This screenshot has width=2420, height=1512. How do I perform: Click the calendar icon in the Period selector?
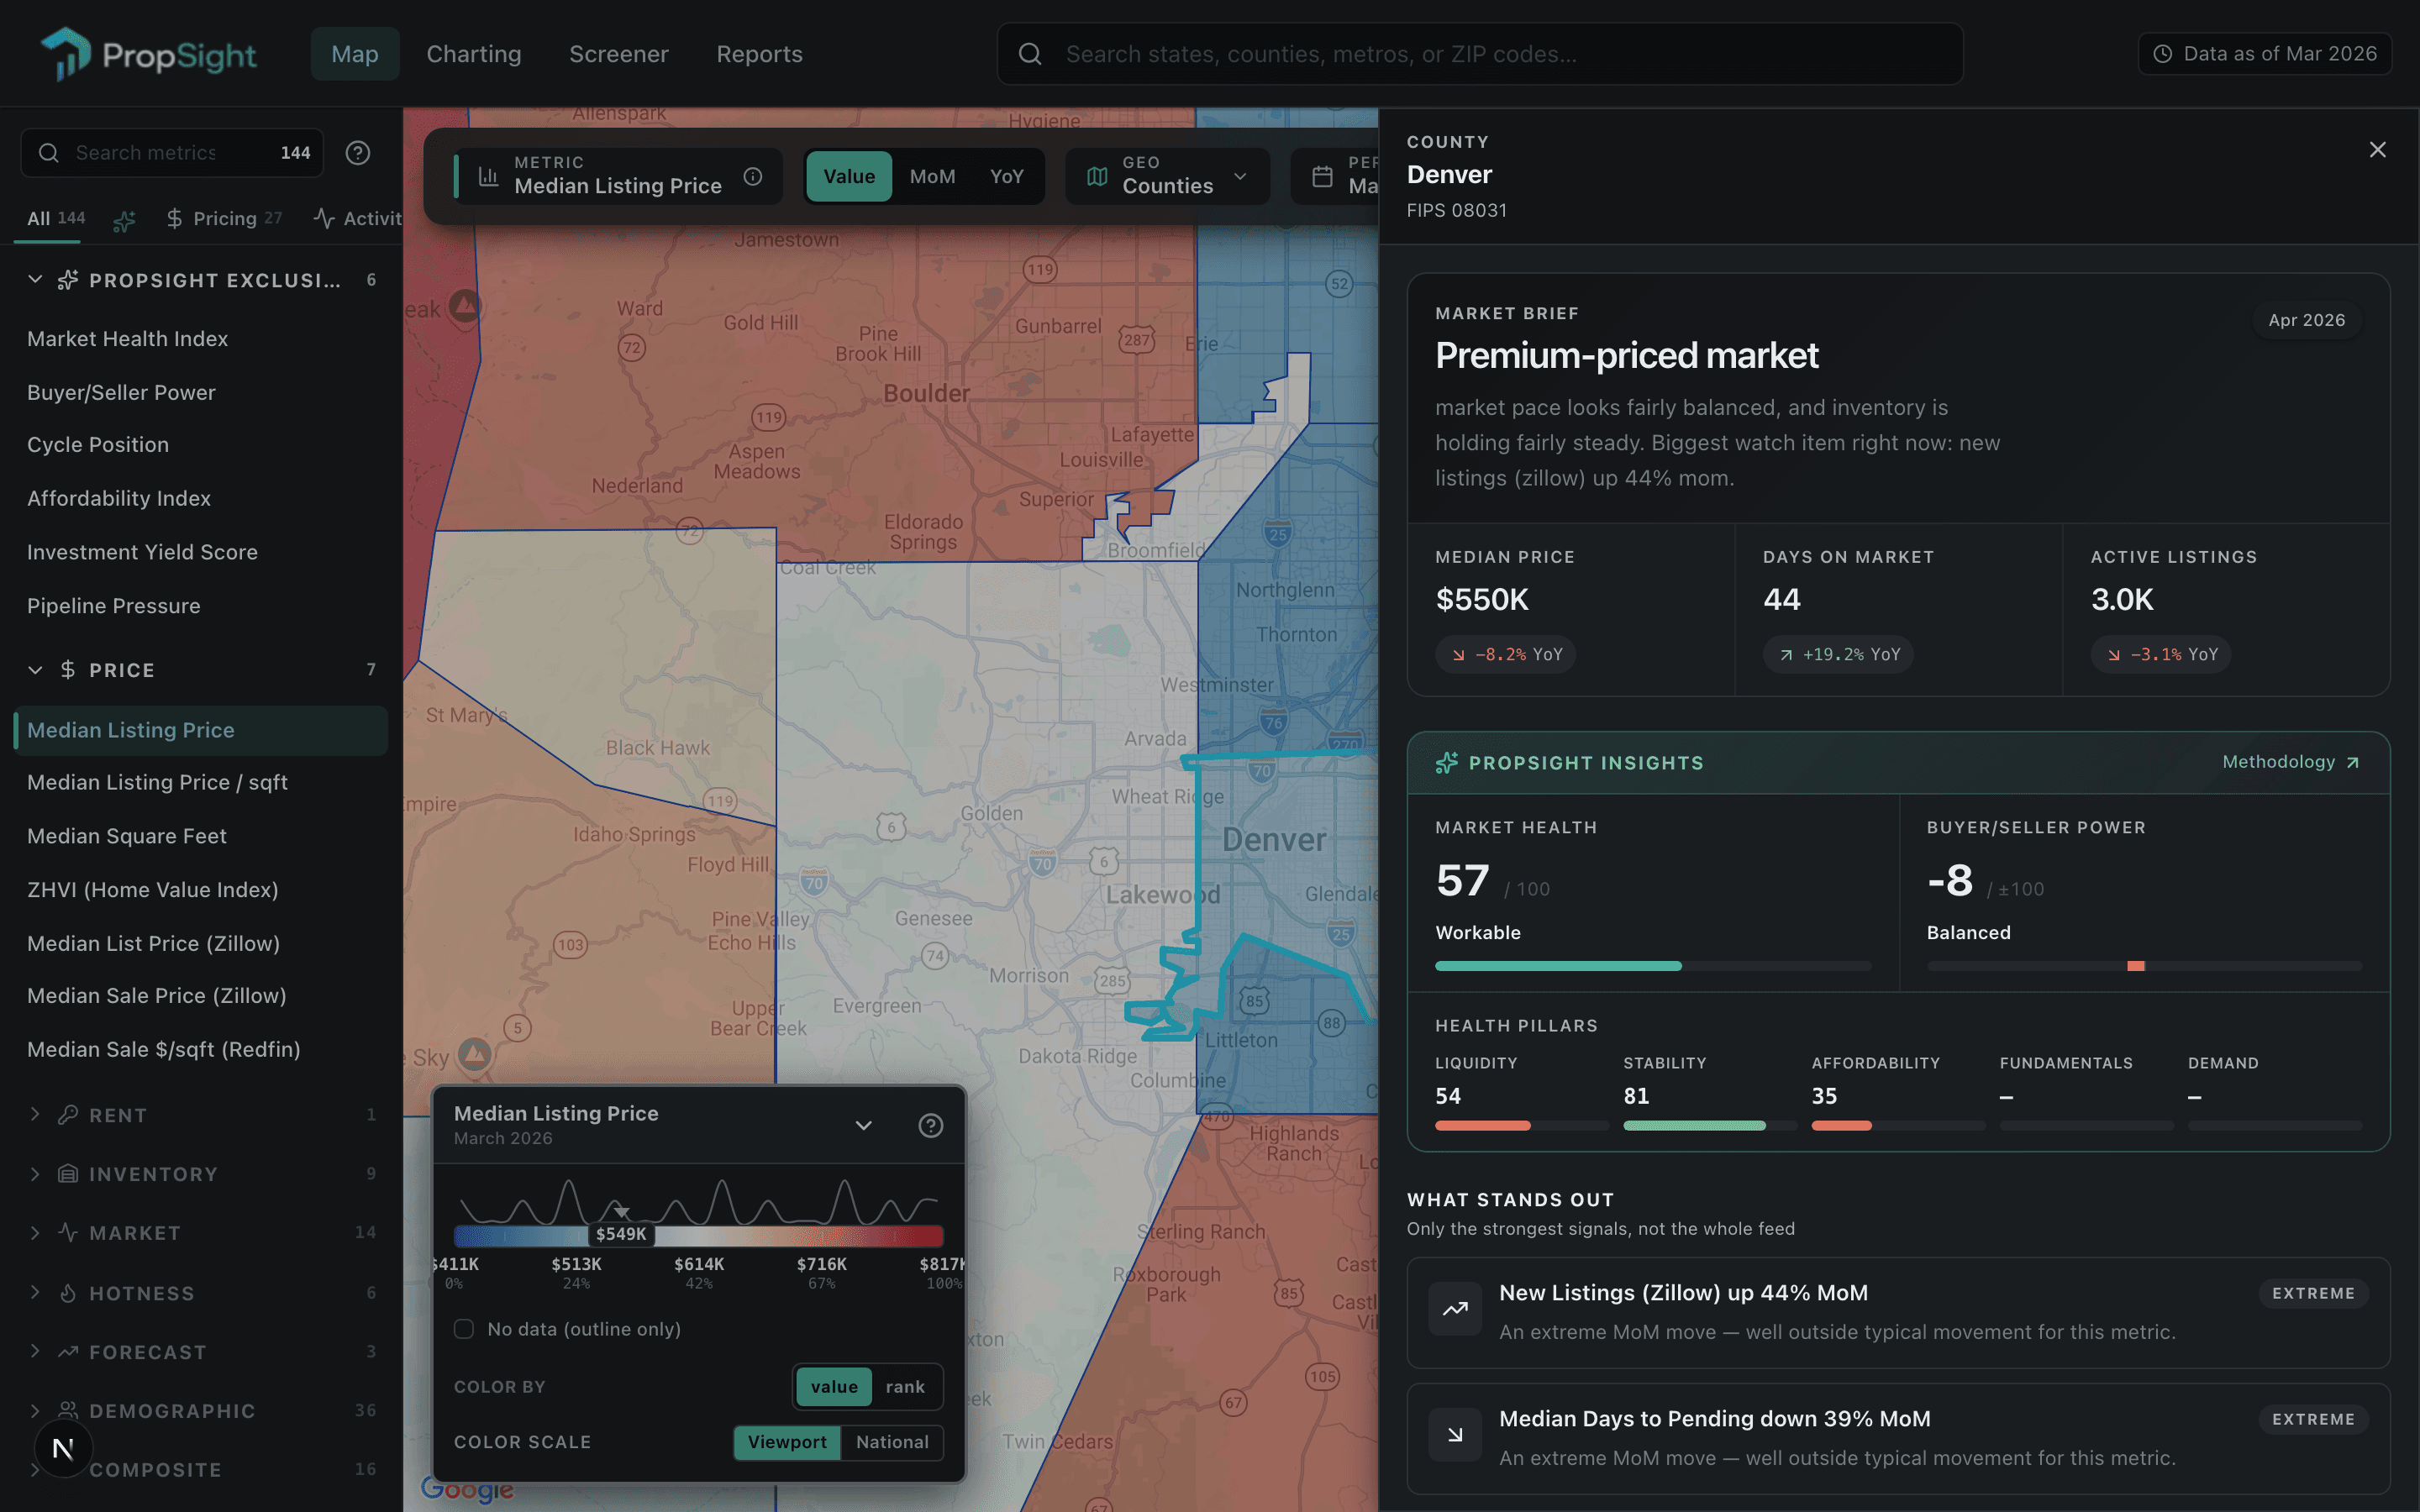(1322, 177)
